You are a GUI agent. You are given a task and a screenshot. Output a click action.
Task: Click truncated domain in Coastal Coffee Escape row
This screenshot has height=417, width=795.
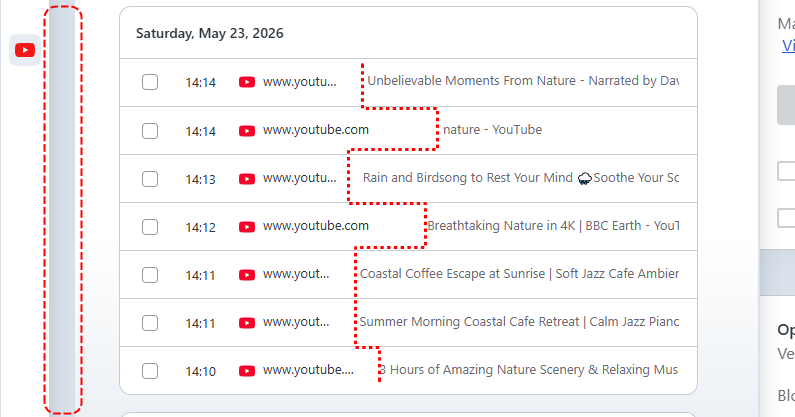296,274
